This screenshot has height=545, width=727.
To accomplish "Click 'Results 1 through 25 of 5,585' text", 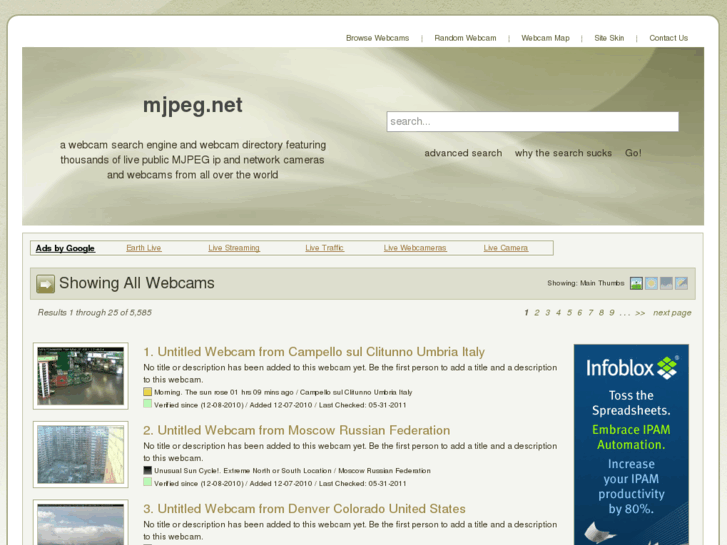I will (x=95, y=313).
